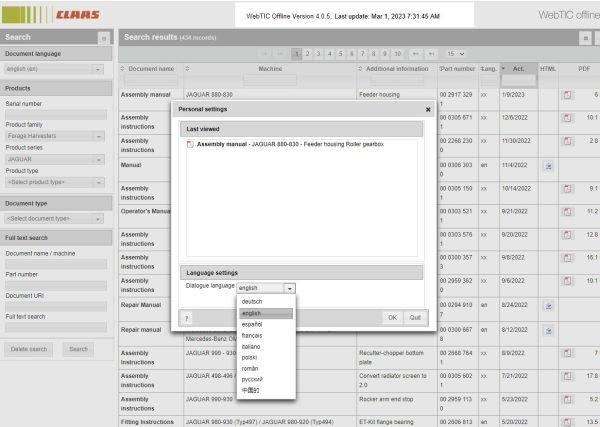The width and height of the screenshot is (600, 427).
Task: Click the Search button in sidebar
Action: coord(78,349)
